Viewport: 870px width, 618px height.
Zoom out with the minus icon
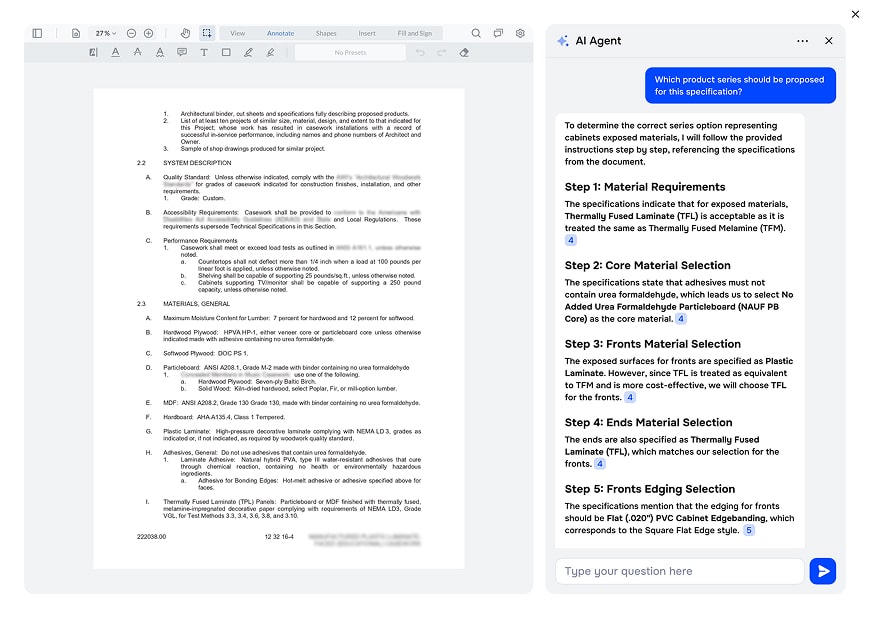pos(131,33)
